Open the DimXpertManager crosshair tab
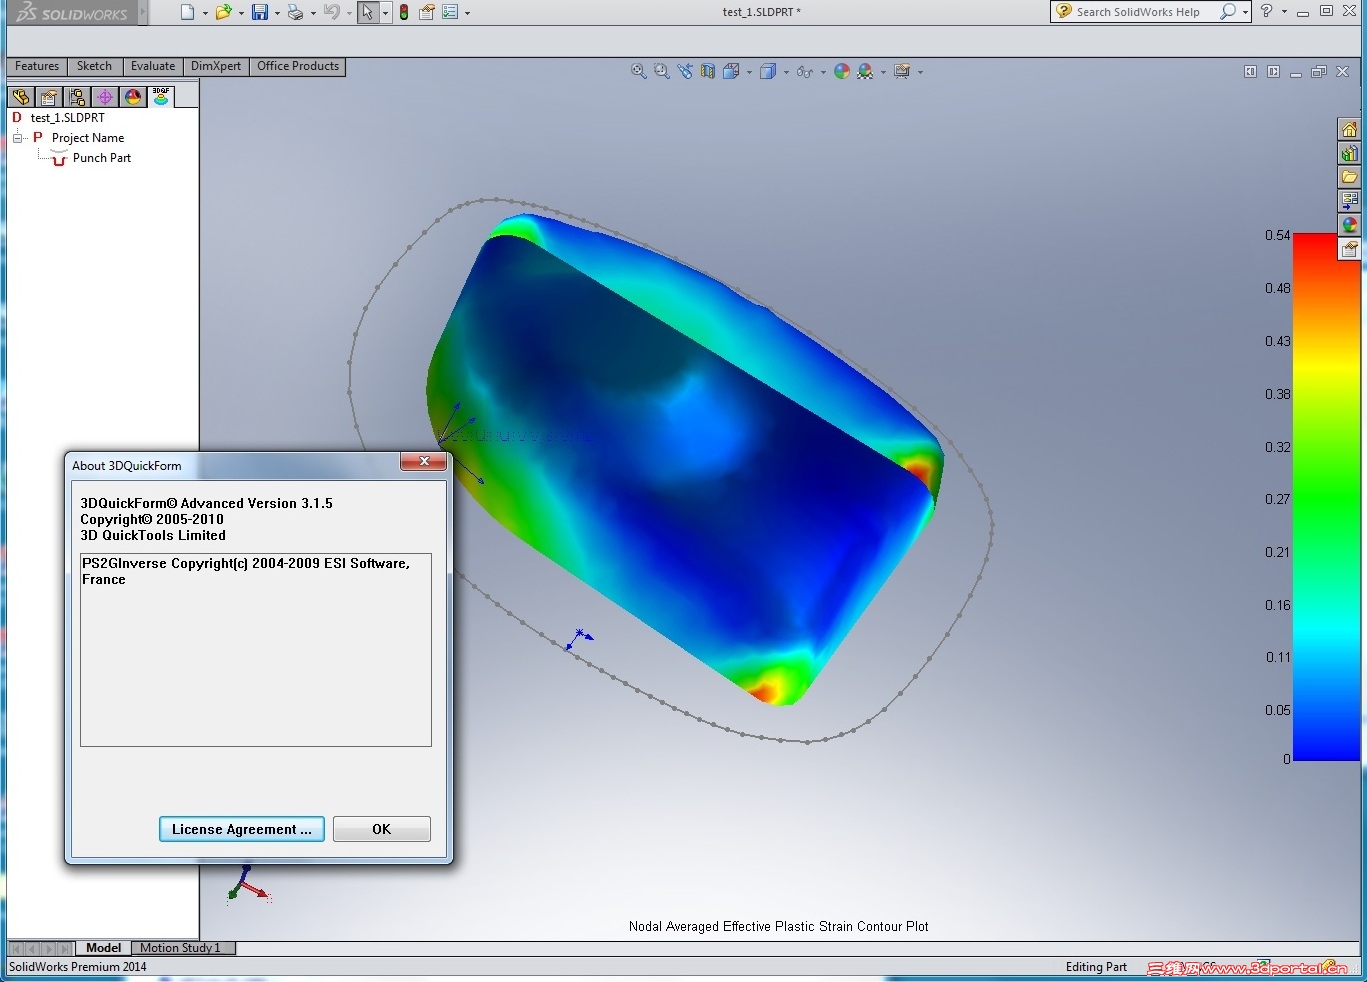The image size is (1367, 982). 105,97
